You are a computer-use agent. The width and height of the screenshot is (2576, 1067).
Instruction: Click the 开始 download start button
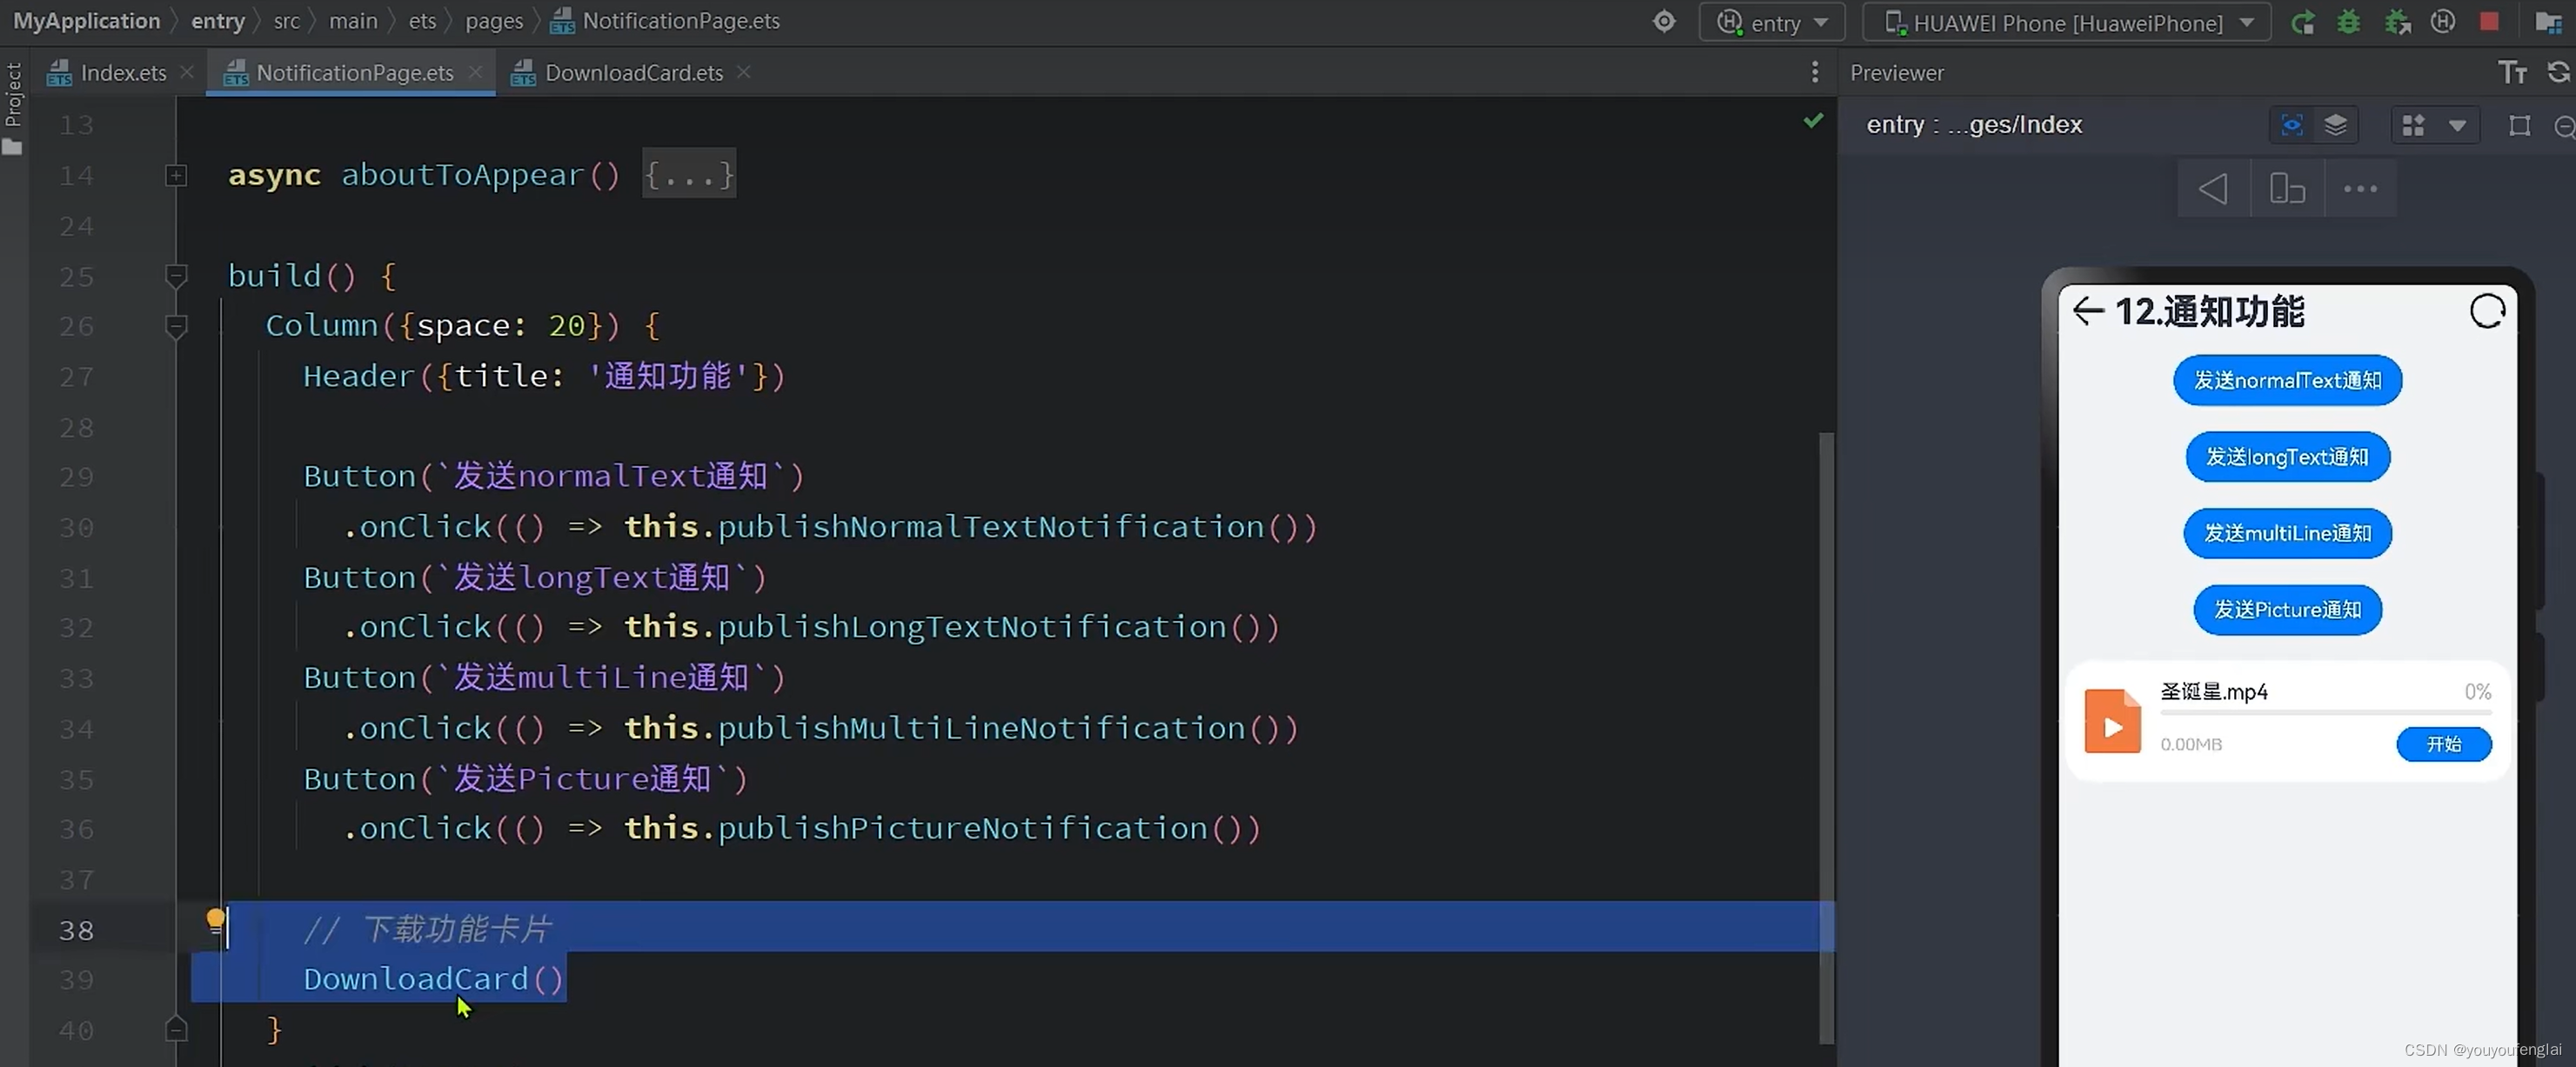(2443, 744)
